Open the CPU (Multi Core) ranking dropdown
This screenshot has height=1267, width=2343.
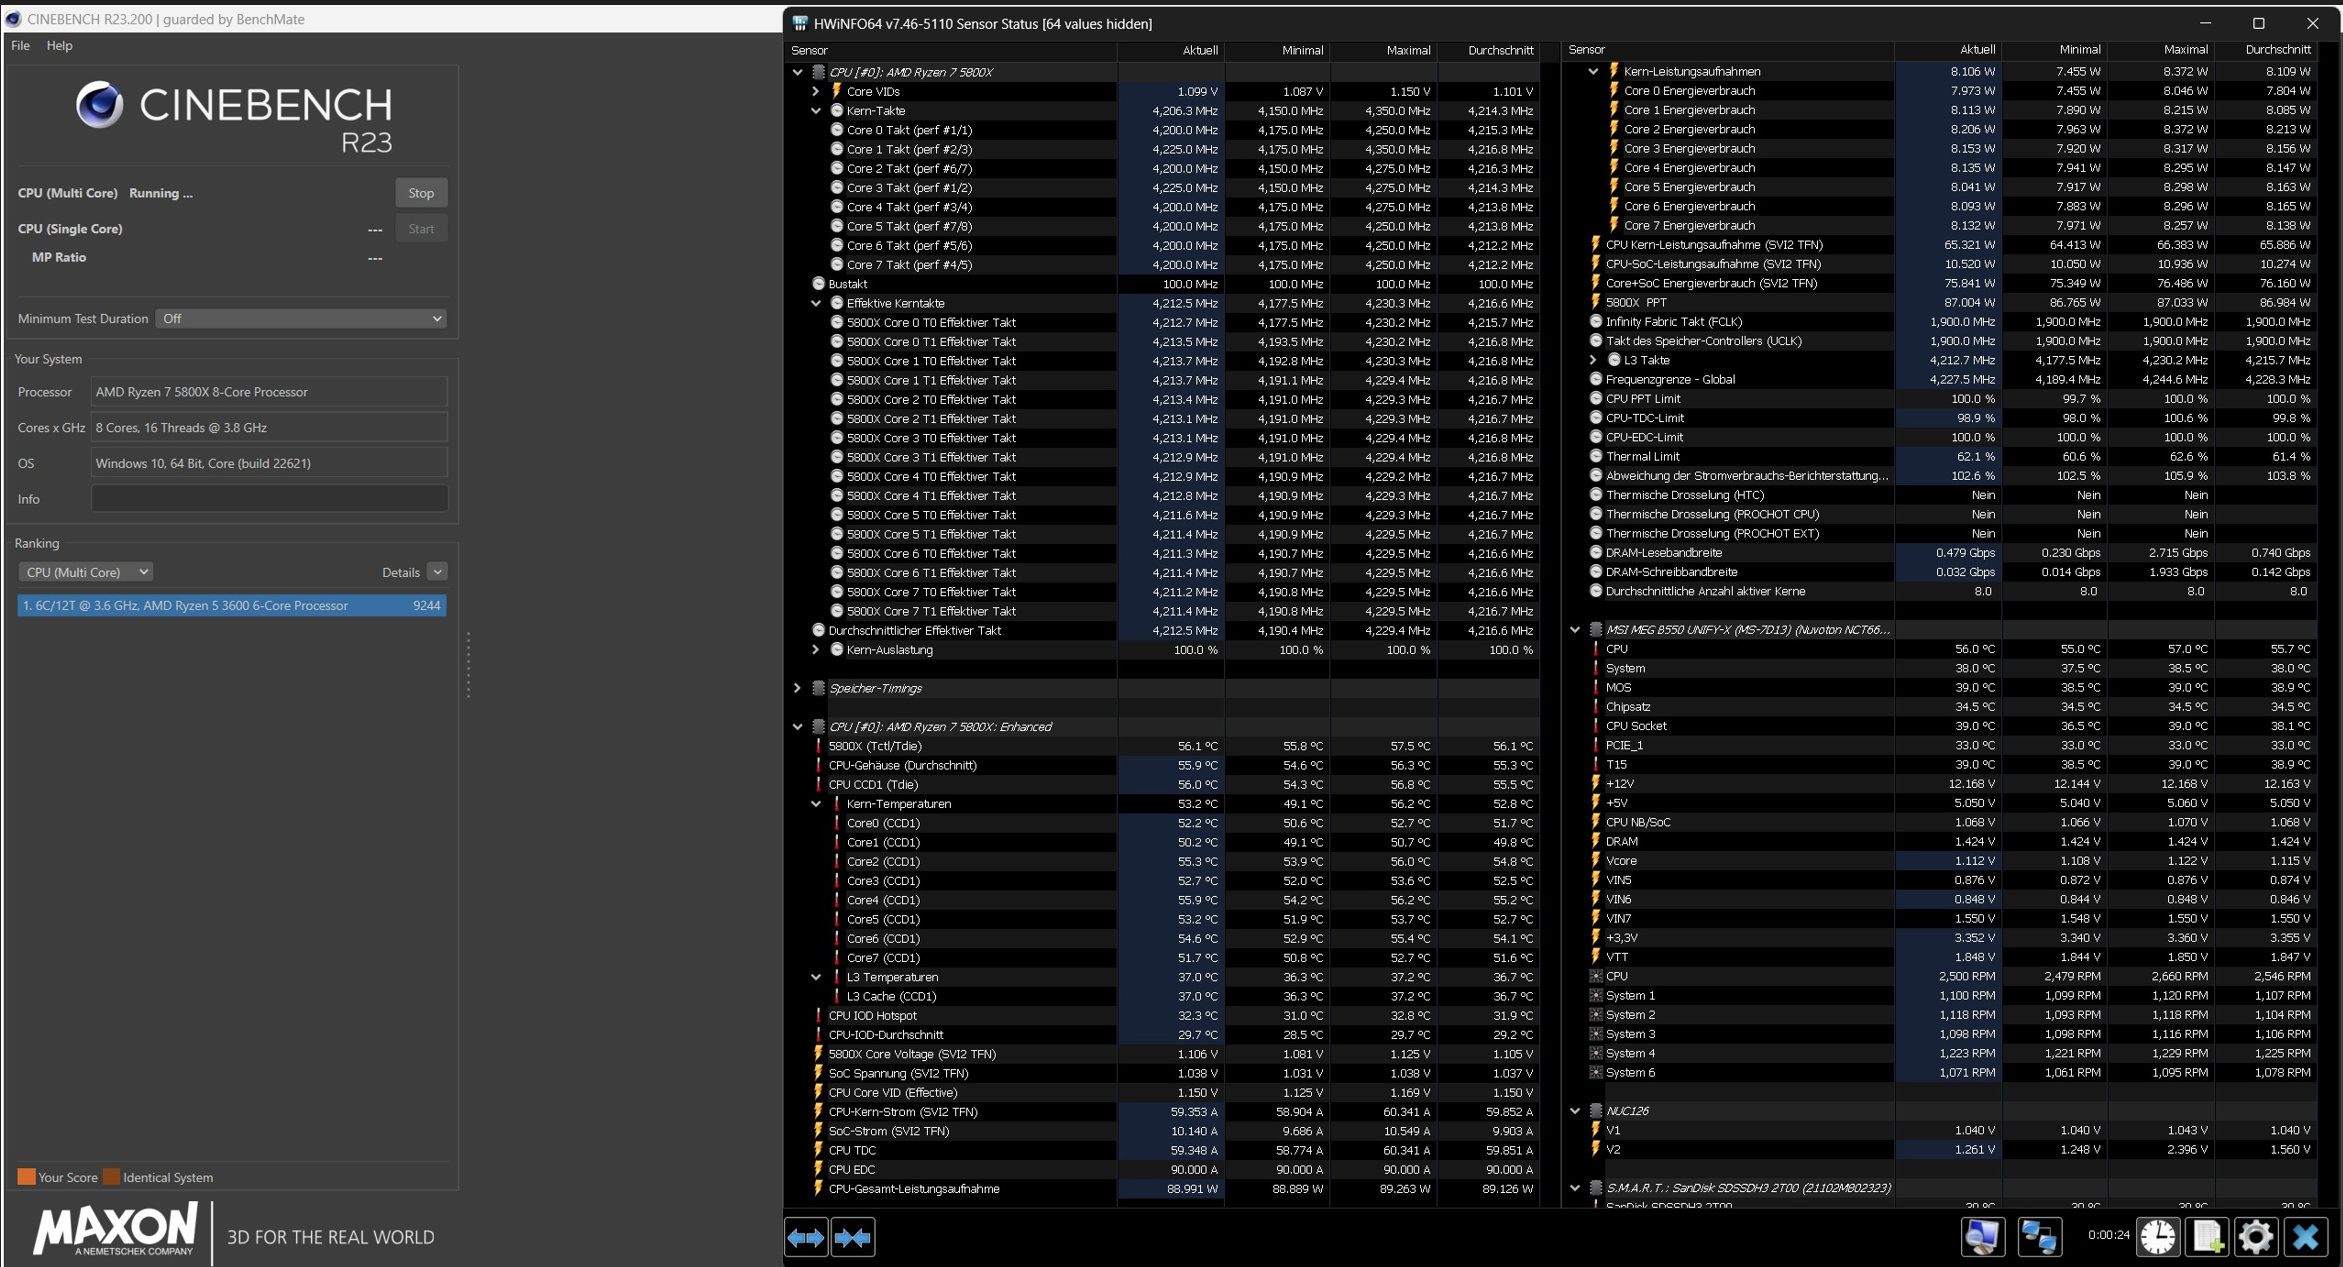point(85,572)
